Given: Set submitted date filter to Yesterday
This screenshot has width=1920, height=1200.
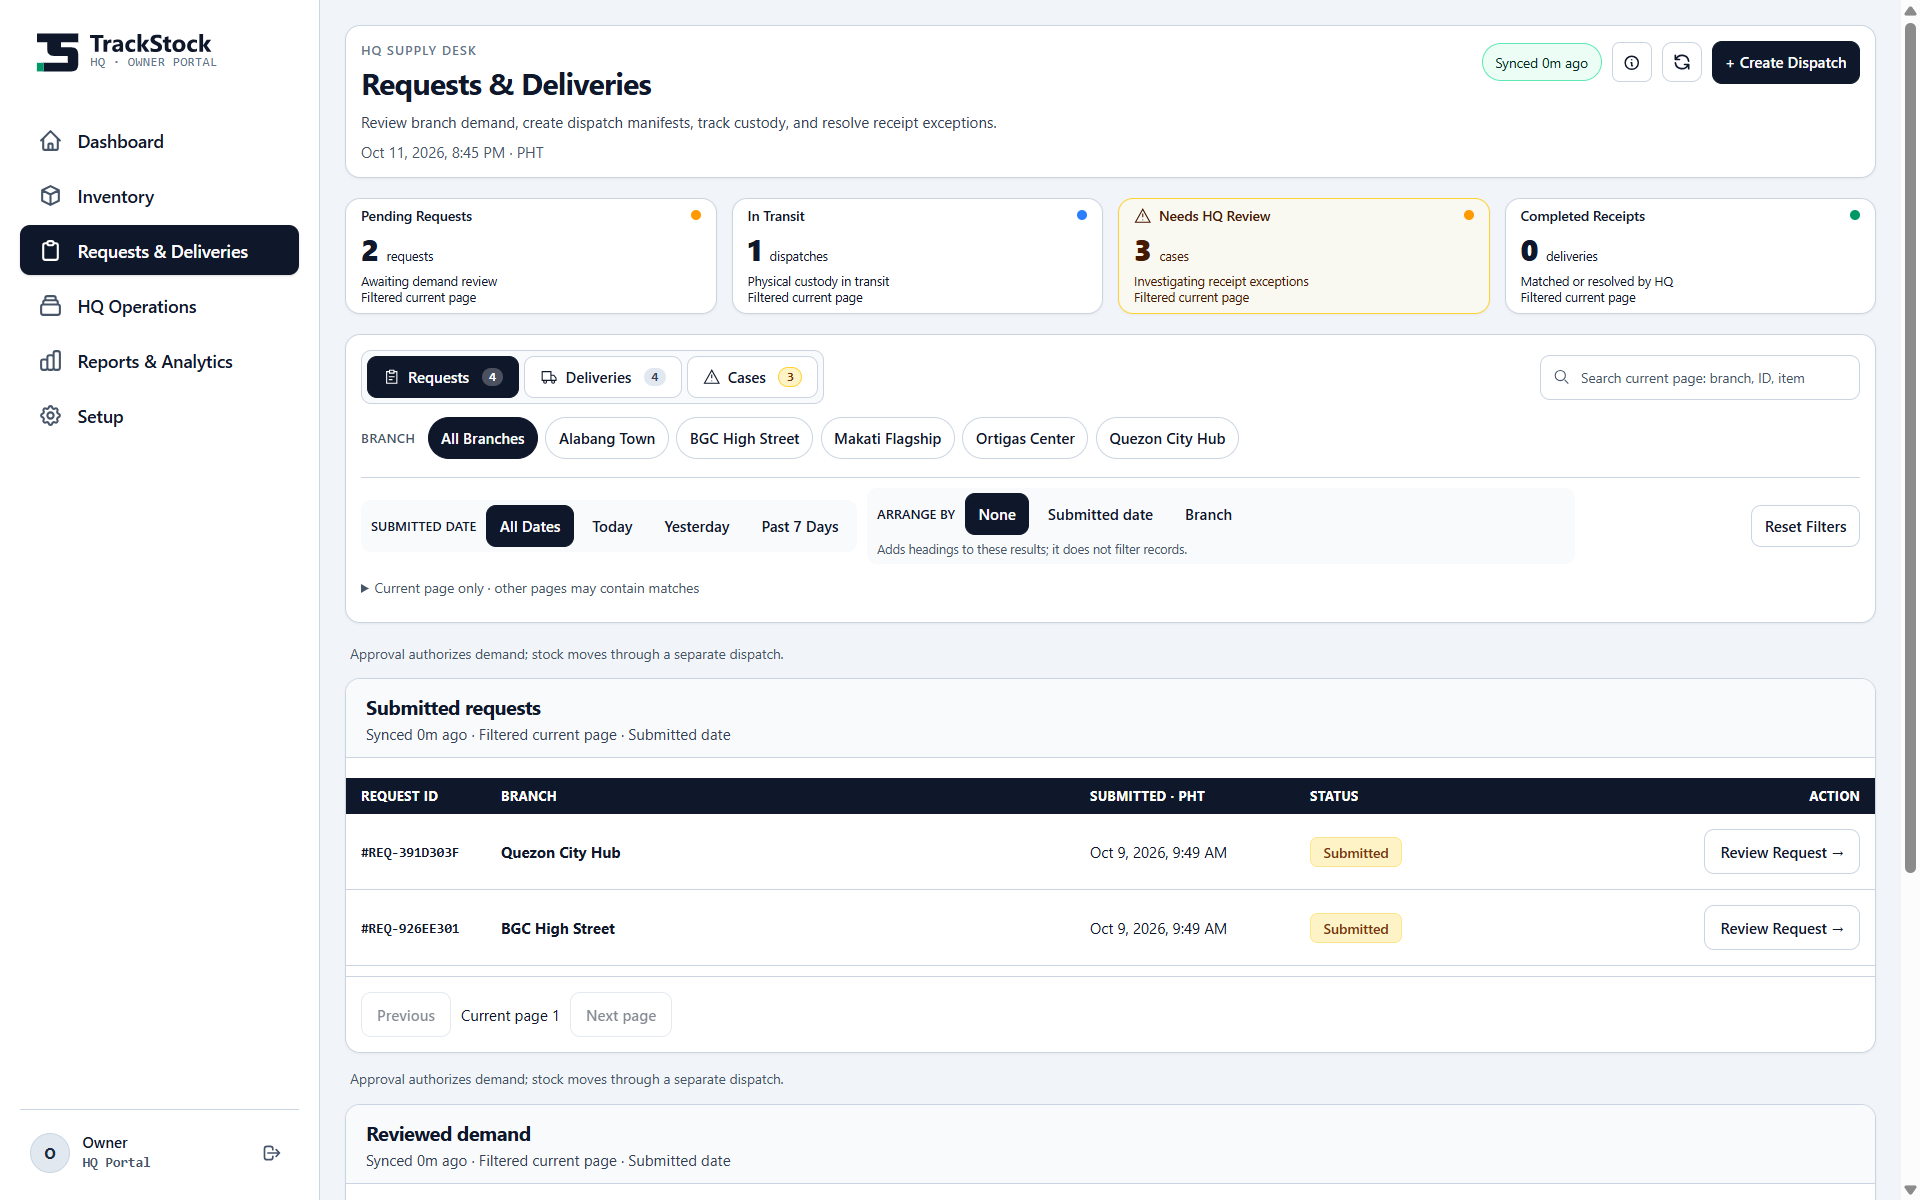Looking at the screenshot, I should 697,526.
